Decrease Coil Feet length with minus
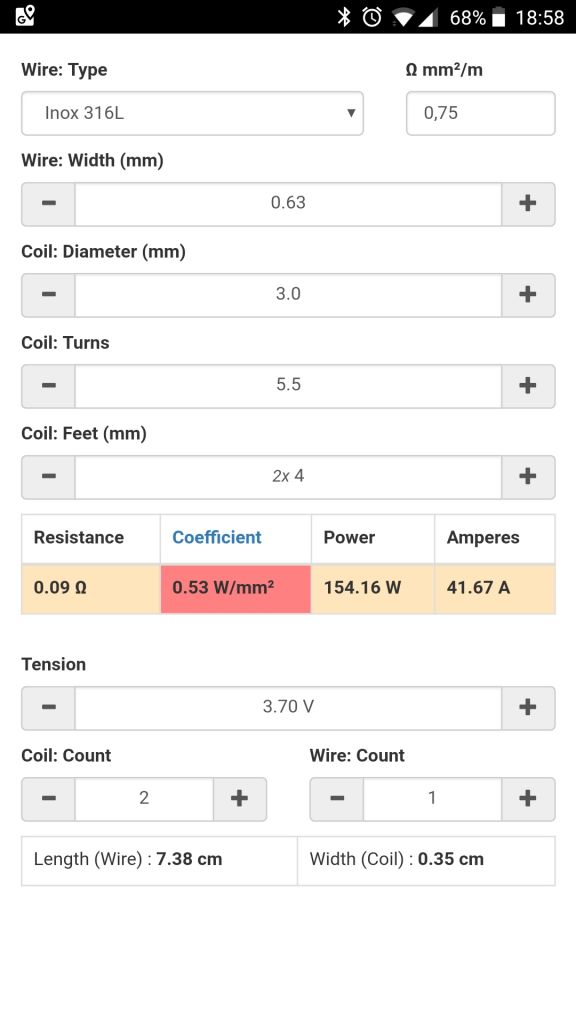Screen dimensions: 576x1024 [48, 477]
